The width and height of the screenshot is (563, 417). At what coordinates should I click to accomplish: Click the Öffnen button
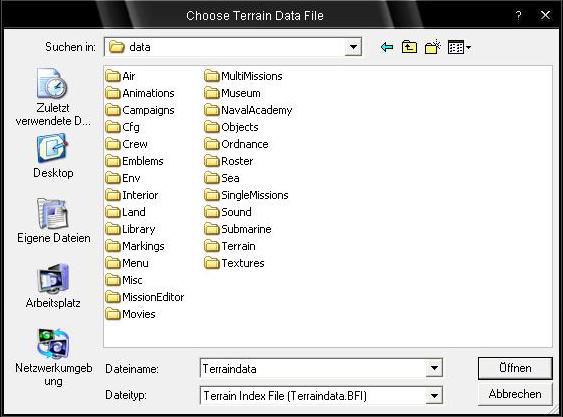point(515,368)
